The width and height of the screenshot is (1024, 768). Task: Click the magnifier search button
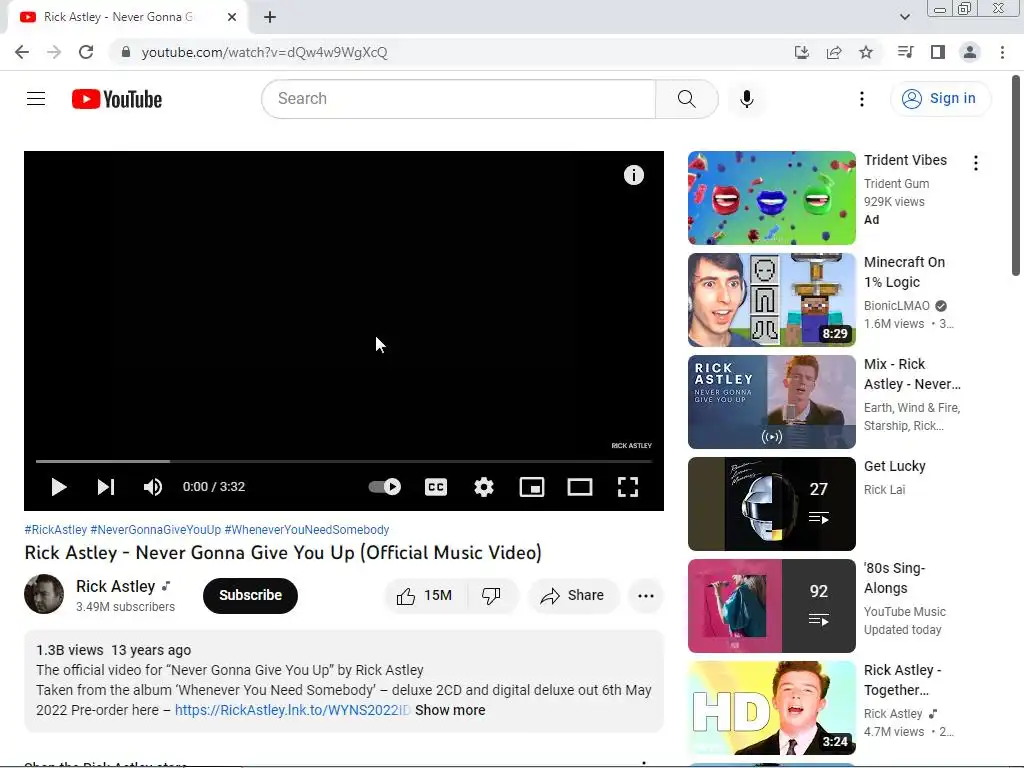click(x=686, y=99)
